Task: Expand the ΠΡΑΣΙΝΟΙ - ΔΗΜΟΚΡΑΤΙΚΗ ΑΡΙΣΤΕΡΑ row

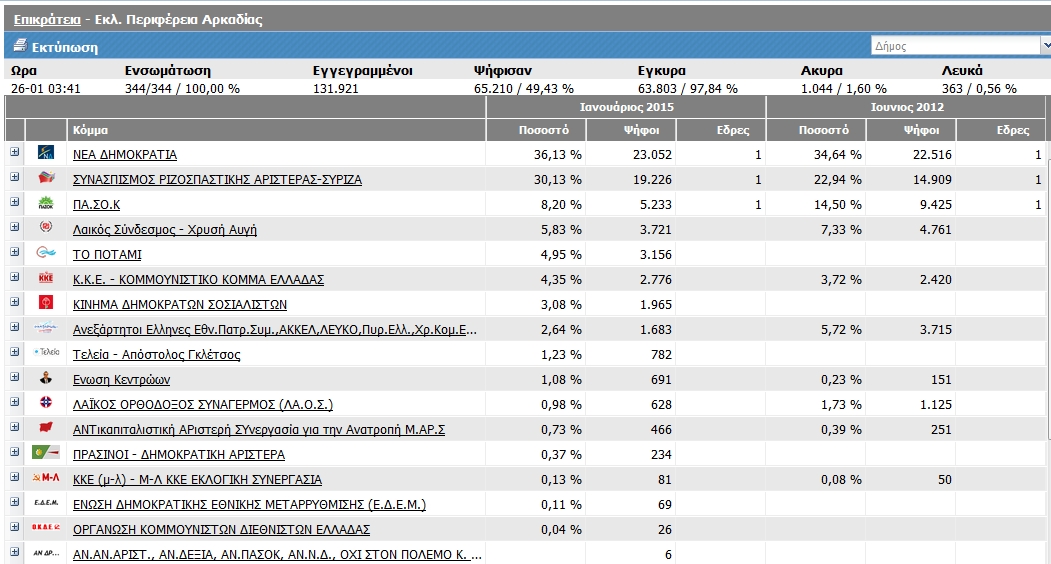Action: click(15, 452)
